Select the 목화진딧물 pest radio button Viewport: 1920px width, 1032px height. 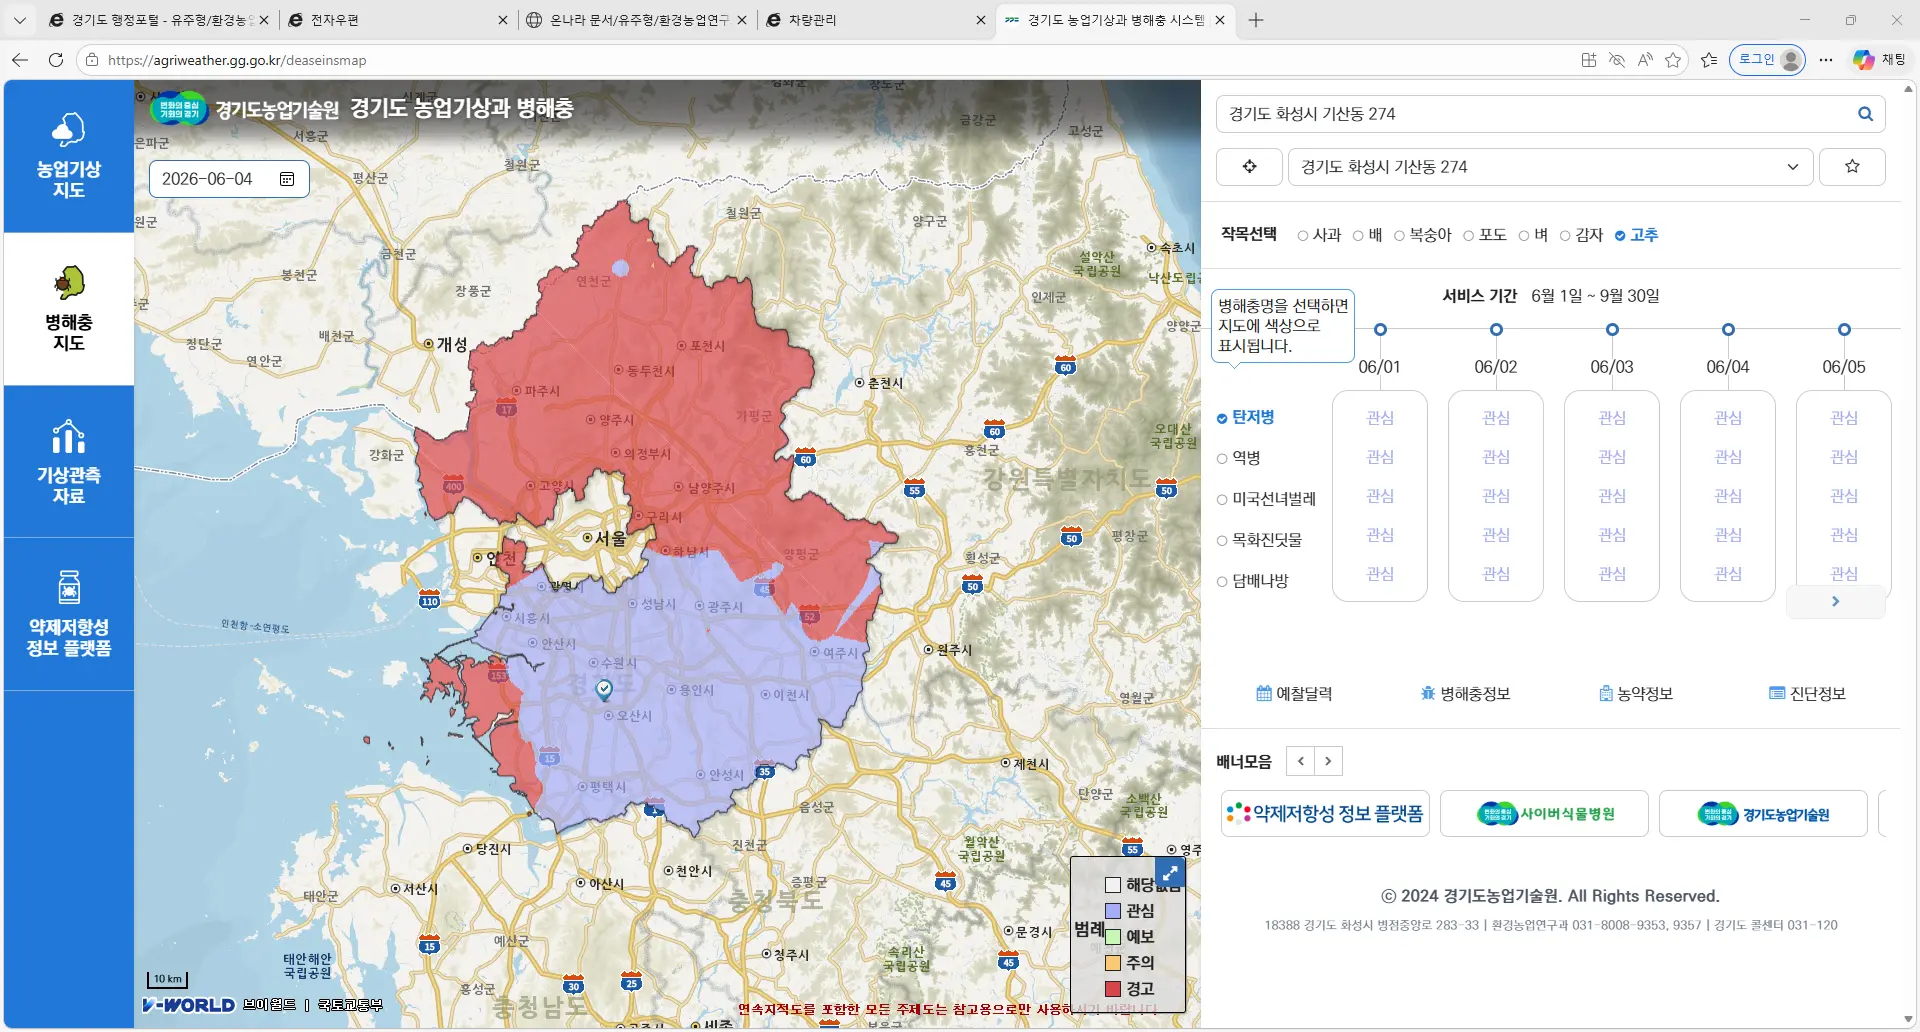tap(1222, 541)
